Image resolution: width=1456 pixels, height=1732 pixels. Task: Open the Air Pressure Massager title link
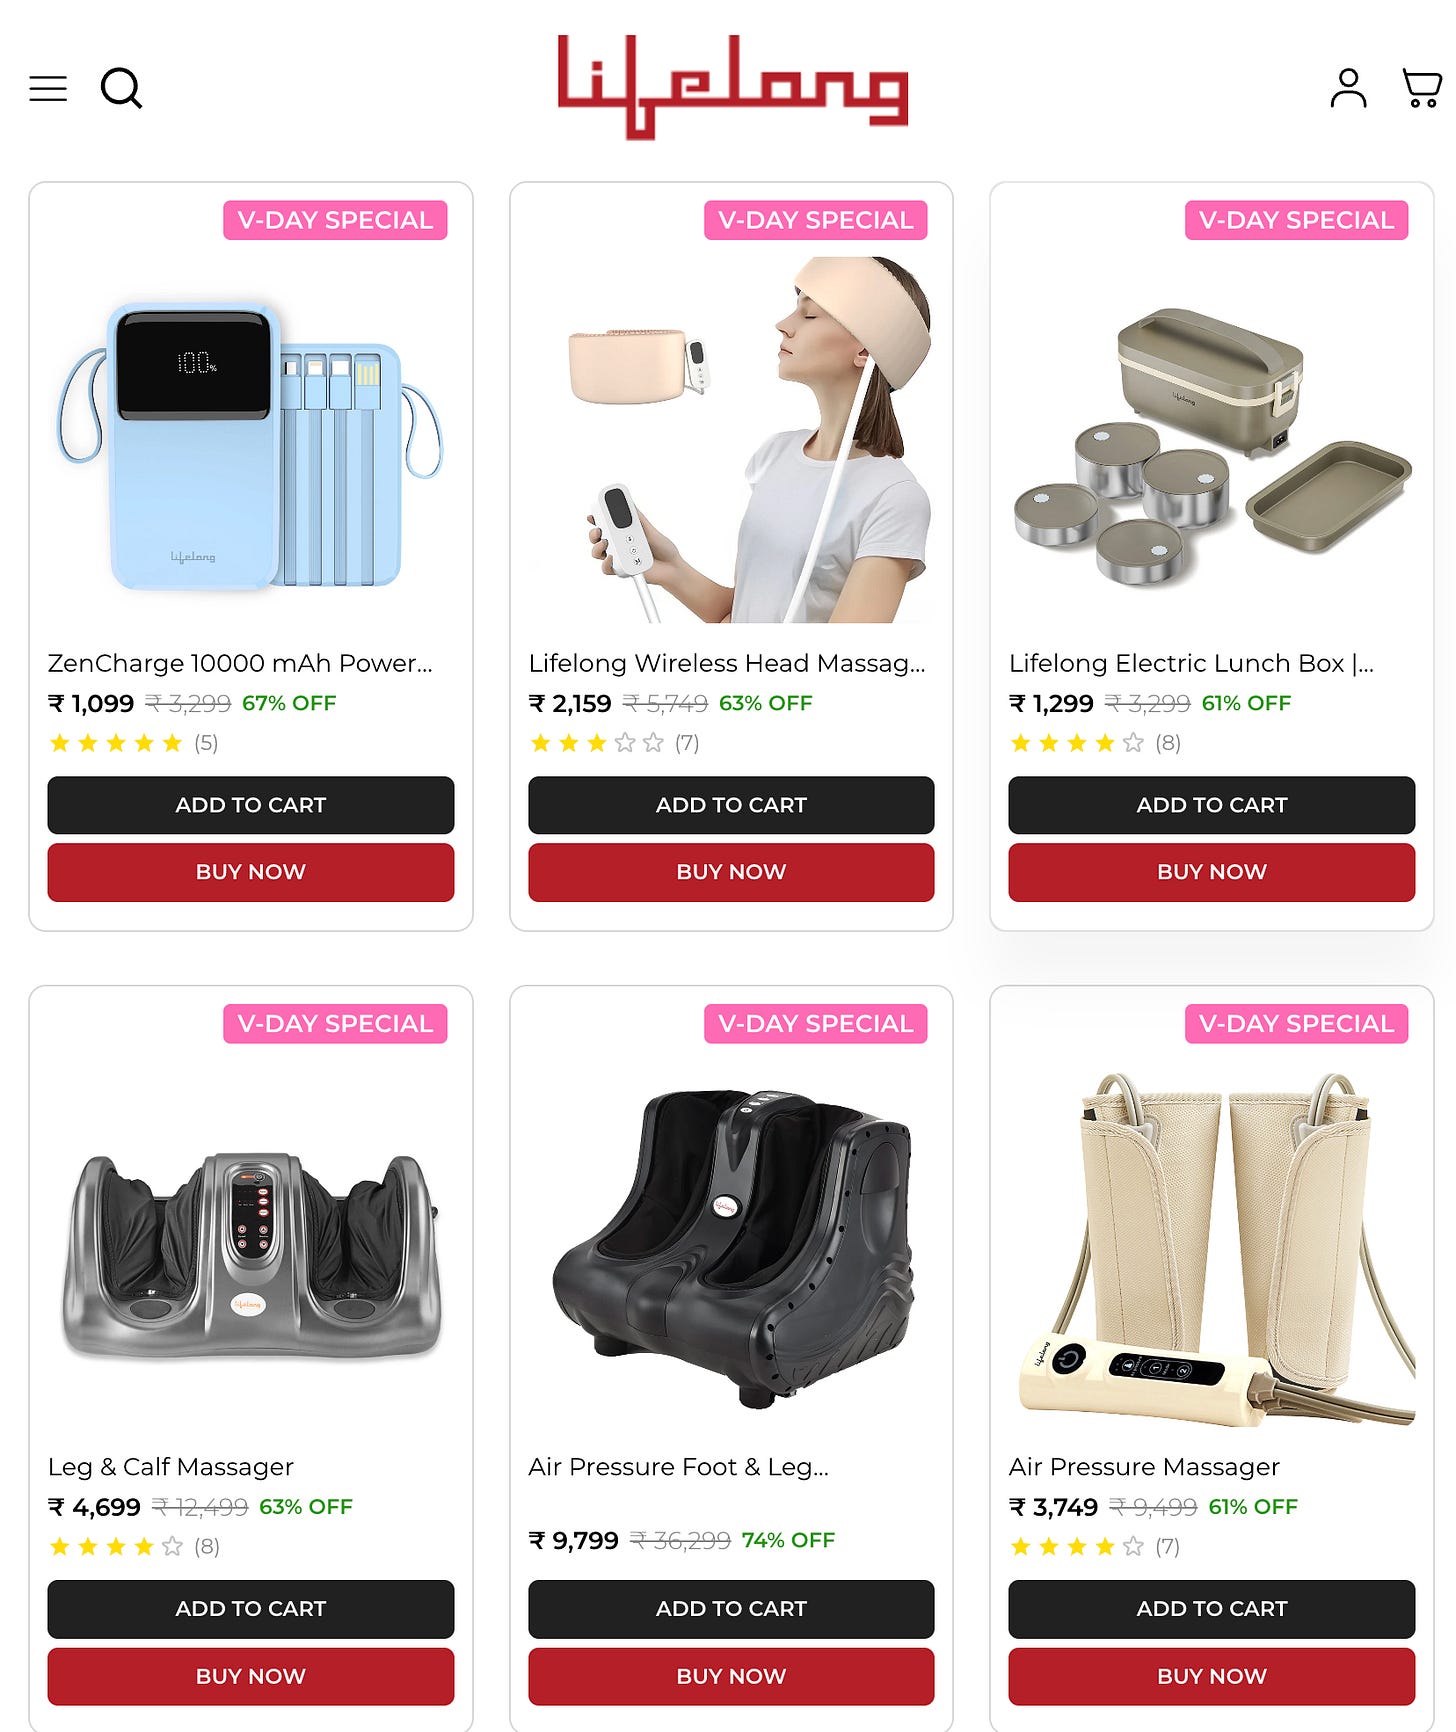click(x=1144, y=1467)
